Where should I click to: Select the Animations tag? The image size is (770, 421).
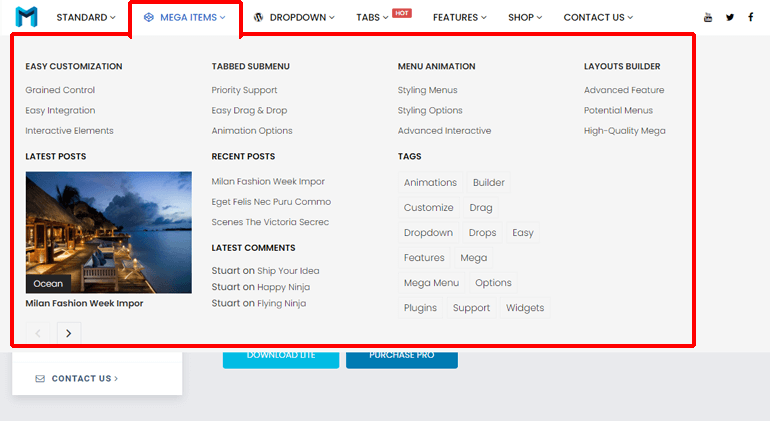point(430,183)
